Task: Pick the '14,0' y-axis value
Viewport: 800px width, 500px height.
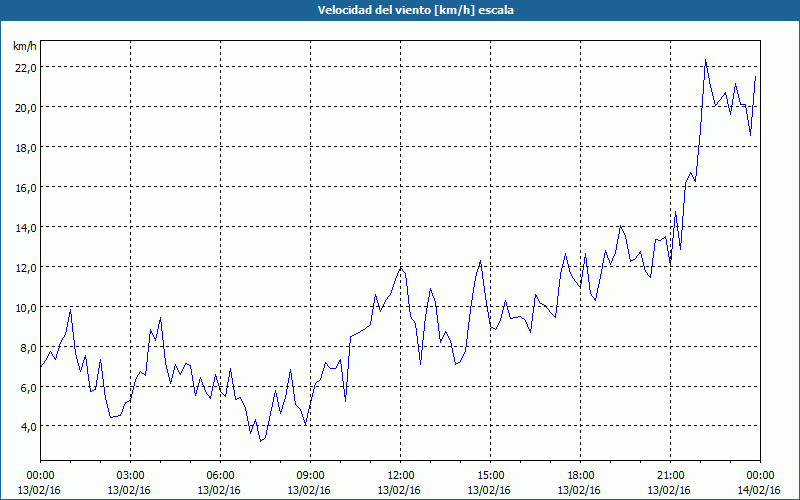Action: click(25, 227)
